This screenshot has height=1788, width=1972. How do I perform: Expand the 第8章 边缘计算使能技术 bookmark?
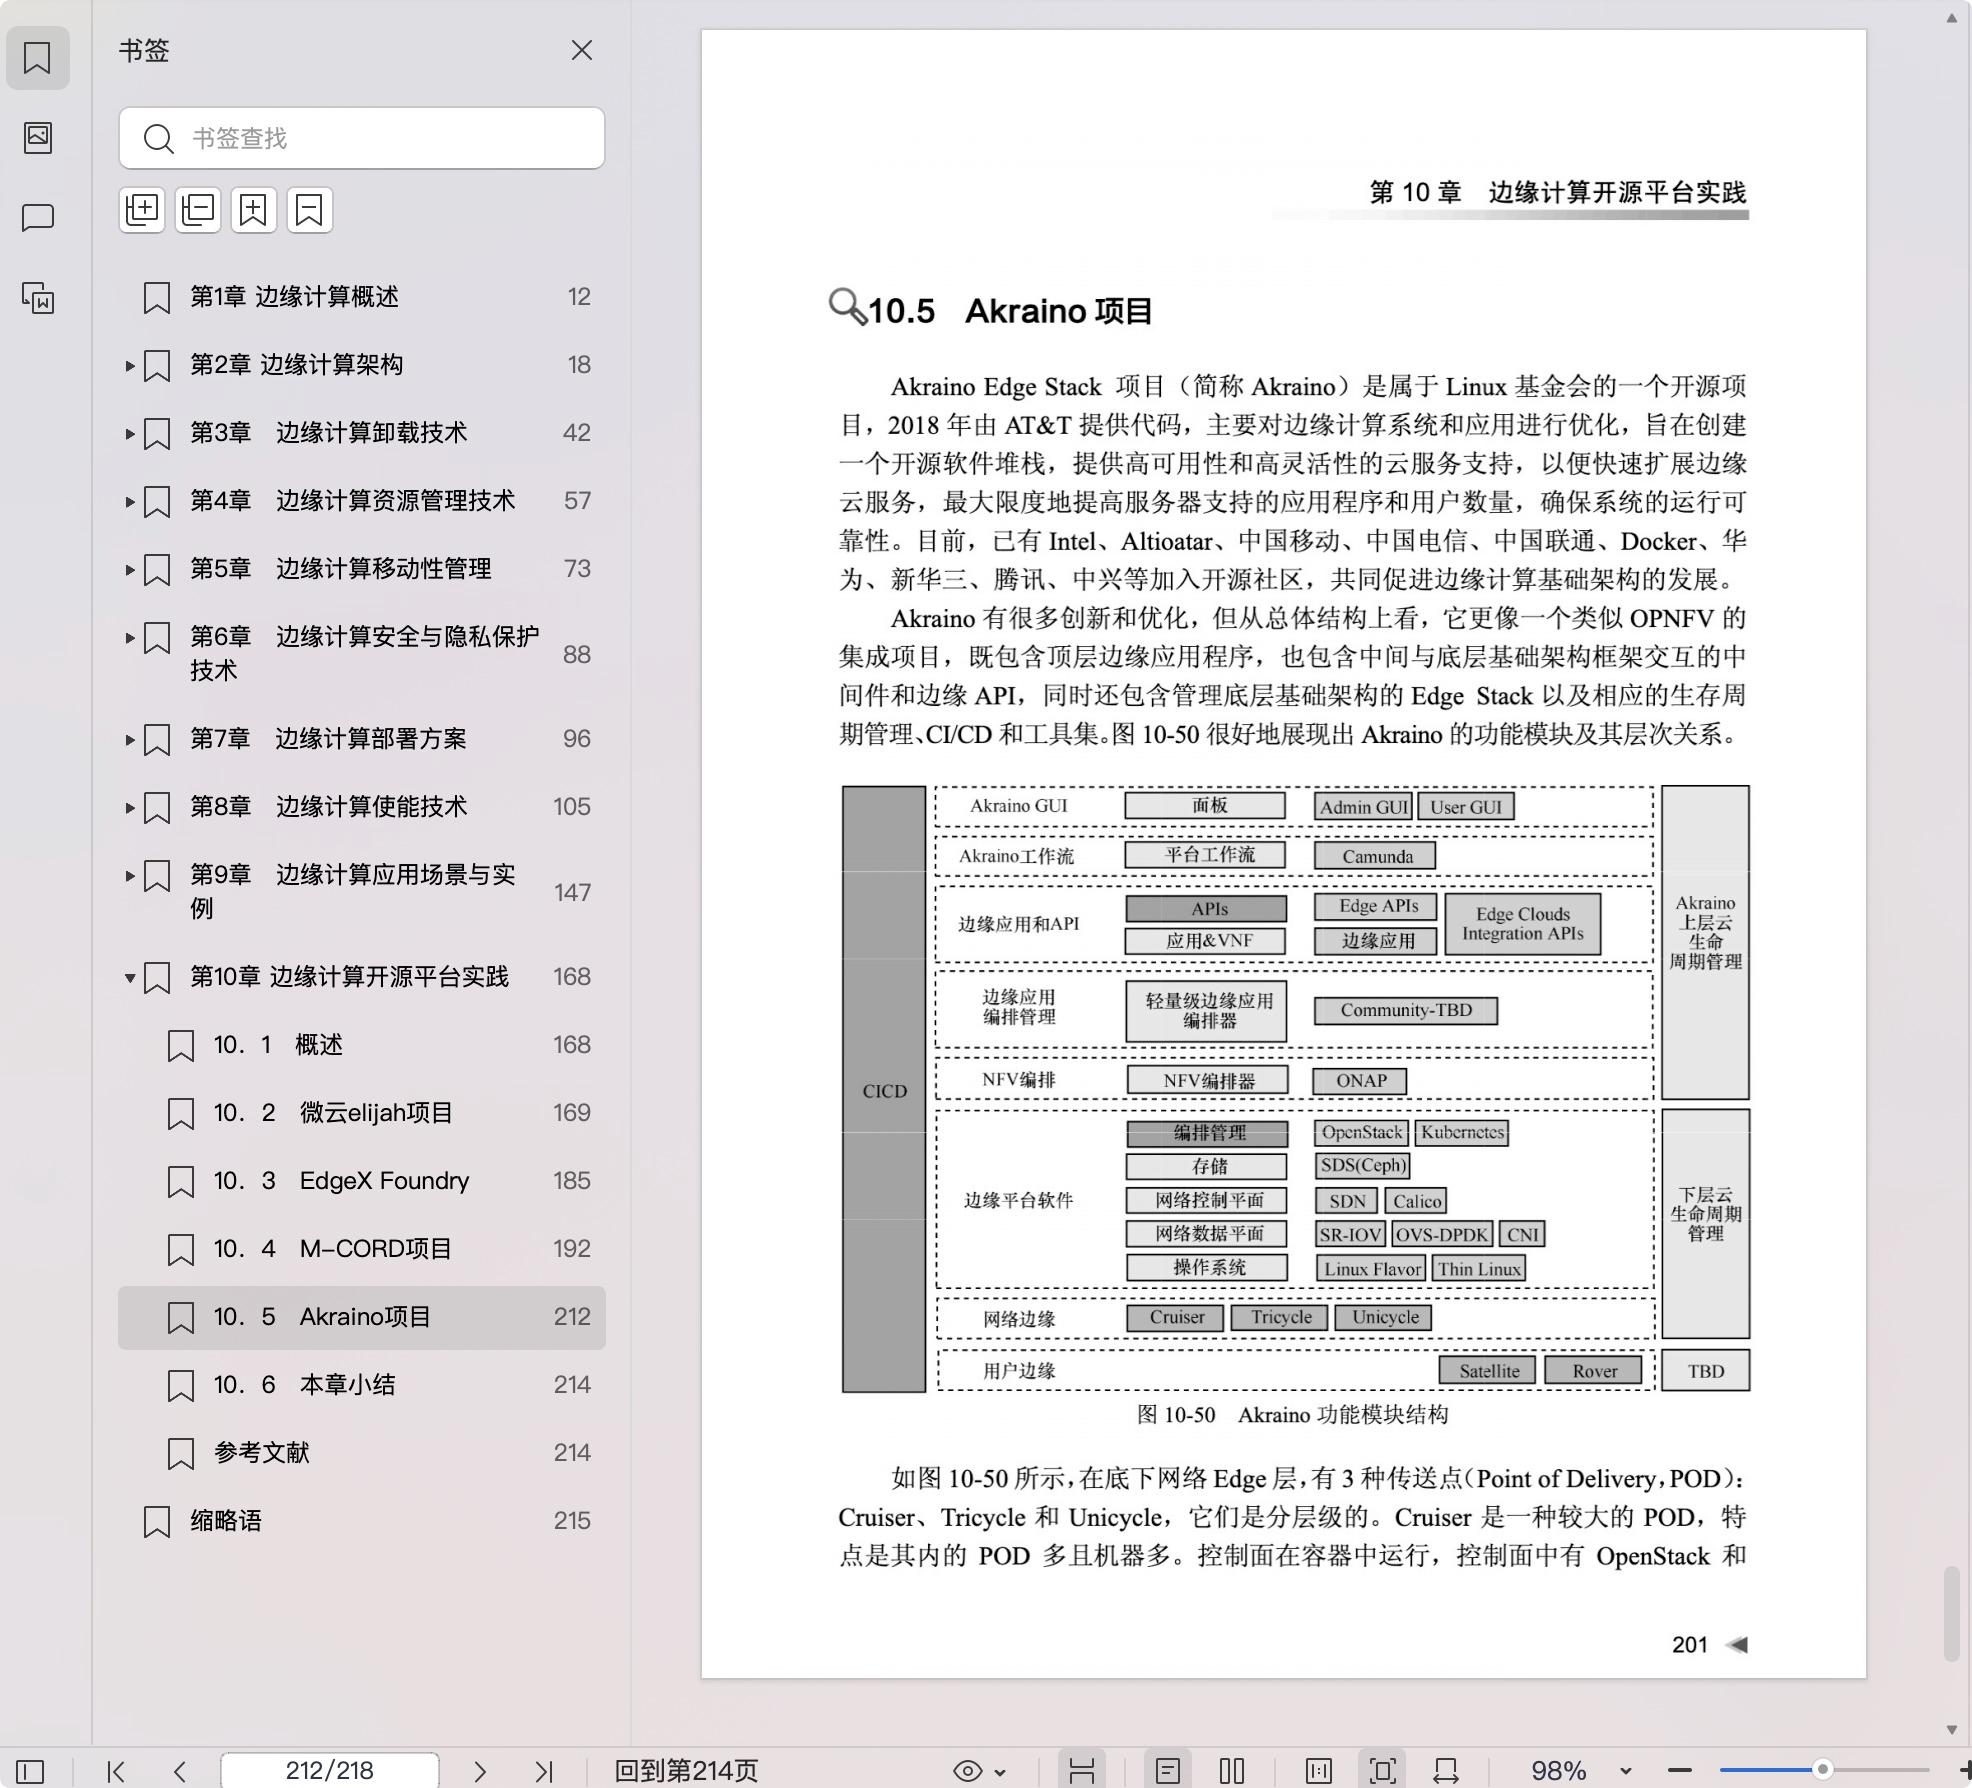click(130, 808)
